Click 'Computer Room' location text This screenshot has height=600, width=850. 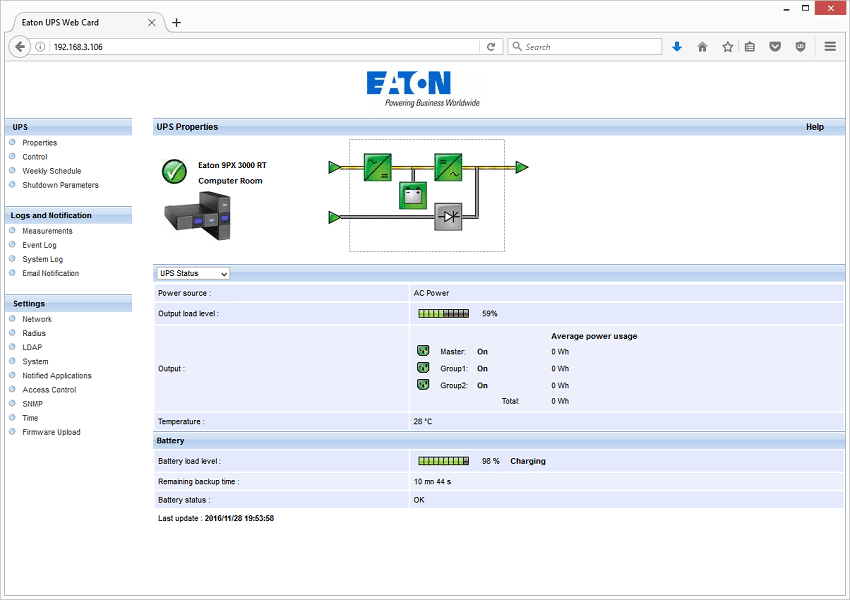pyautogui.click(x=230, y=181)
